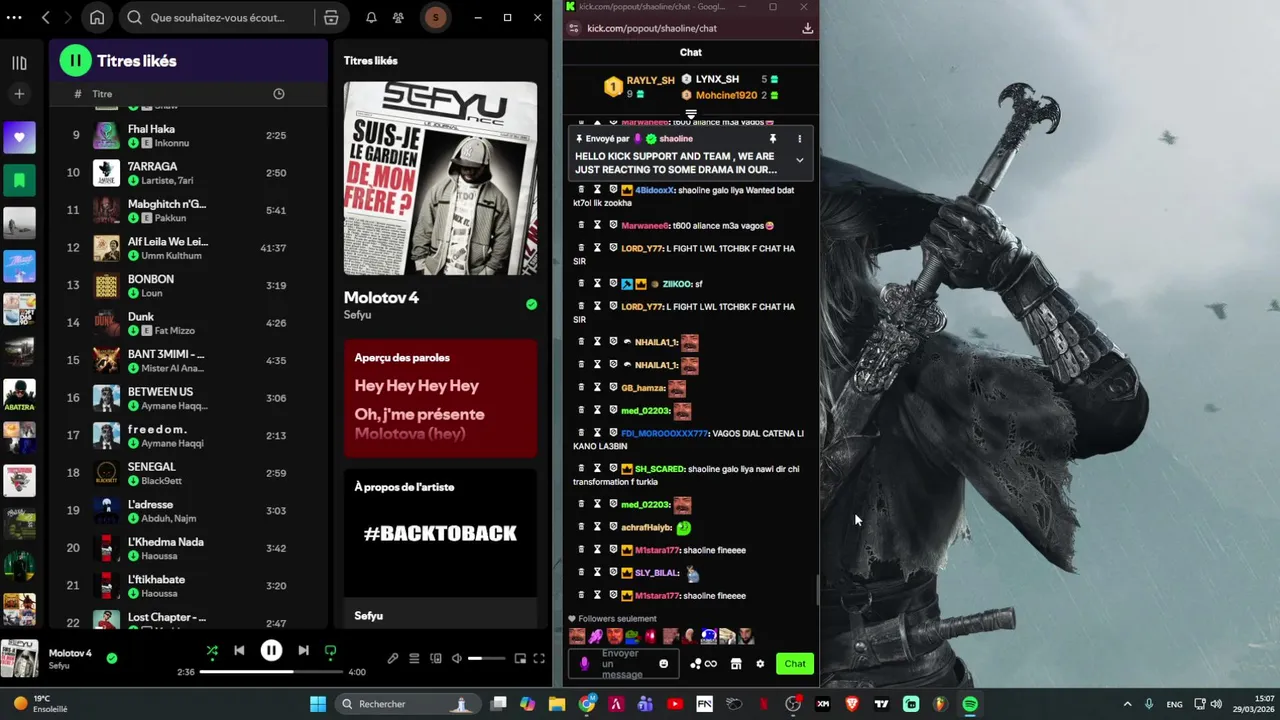
Task: Click the Kick chat address bar URL
Action: (652, 28)
